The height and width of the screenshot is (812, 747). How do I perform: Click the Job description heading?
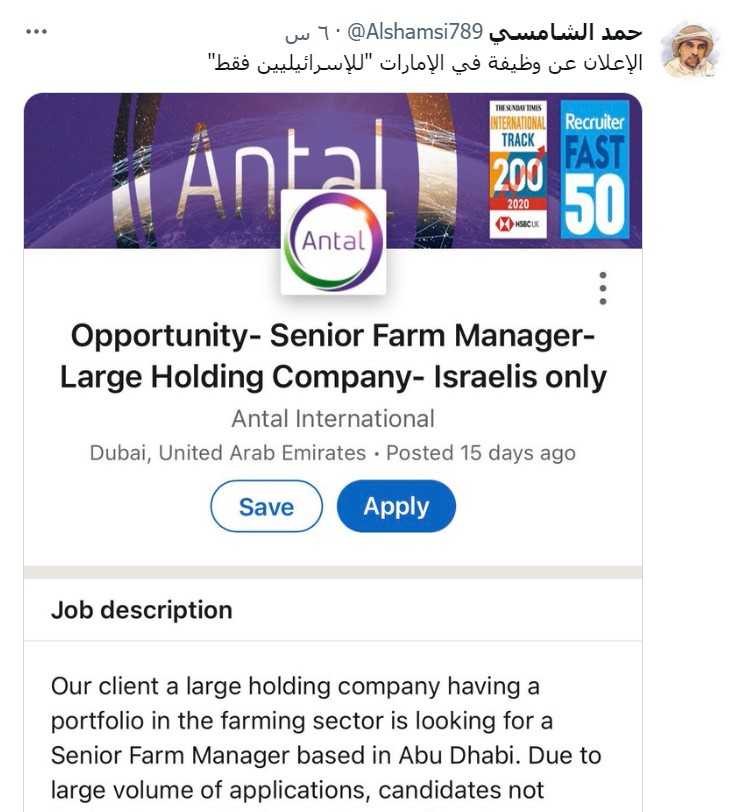tap(142, 610)
